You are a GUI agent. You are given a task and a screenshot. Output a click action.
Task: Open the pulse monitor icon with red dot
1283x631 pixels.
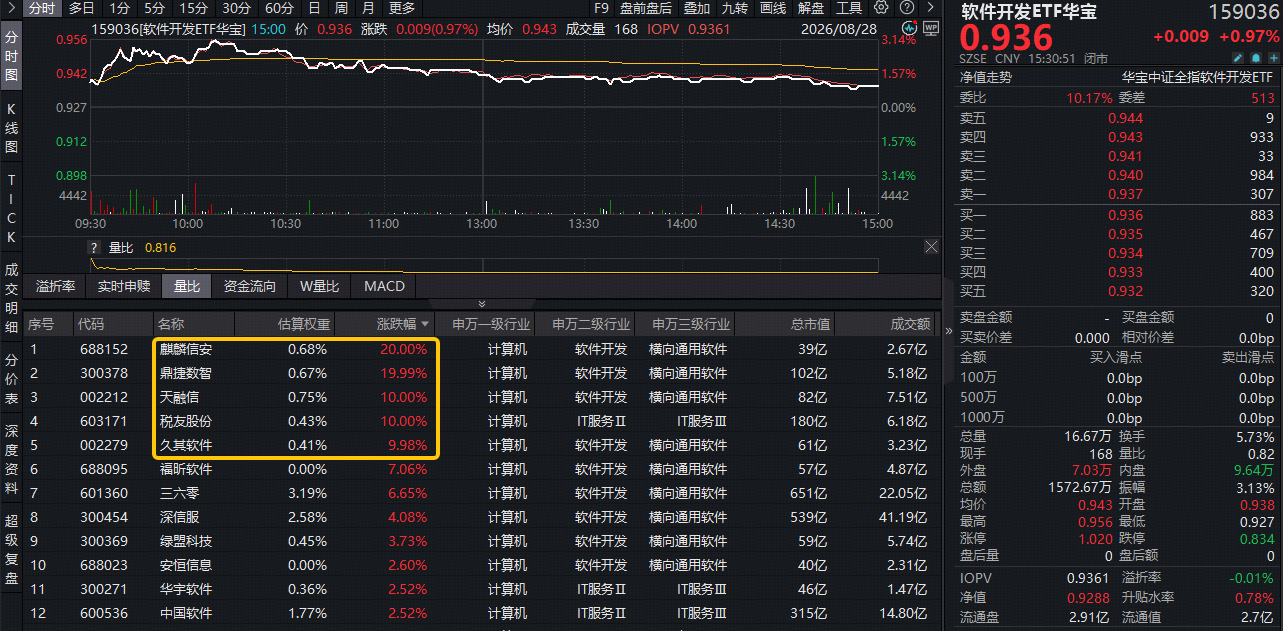click(x=908, y=29)
